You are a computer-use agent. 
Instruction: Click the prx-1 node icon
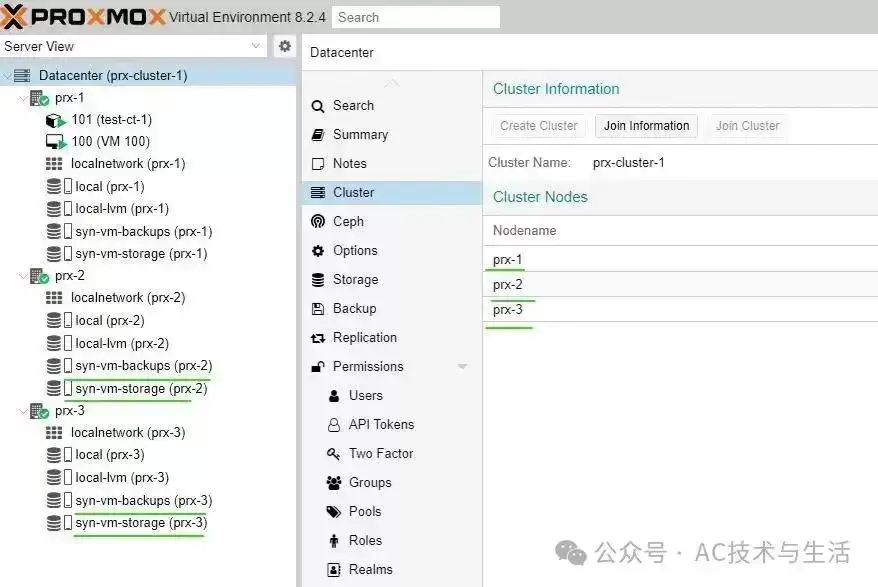(39, 98)
